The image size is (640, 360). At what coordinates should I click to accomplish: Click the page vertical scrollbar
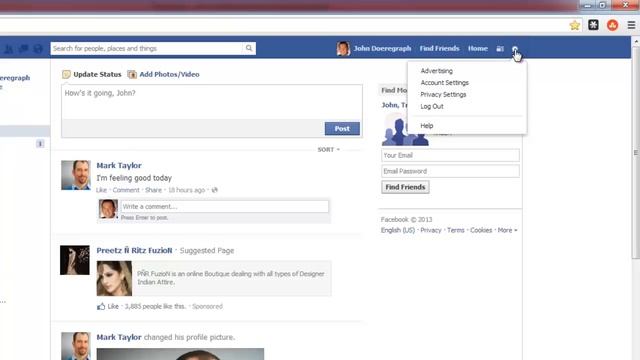point(636,152)
